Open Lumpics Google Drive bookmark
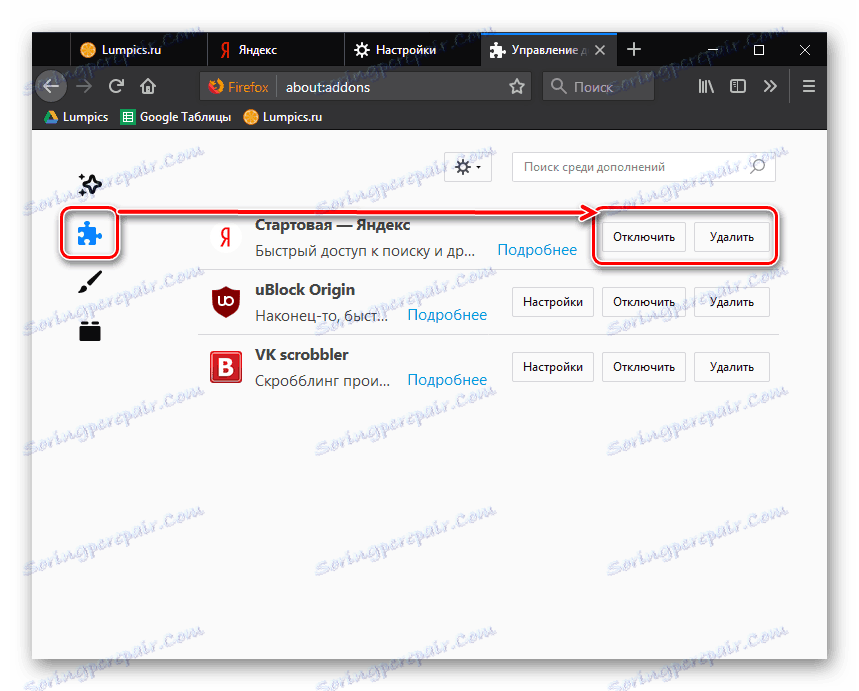The image size is (859, 691). pyautogui.click(x=76, y=117)
